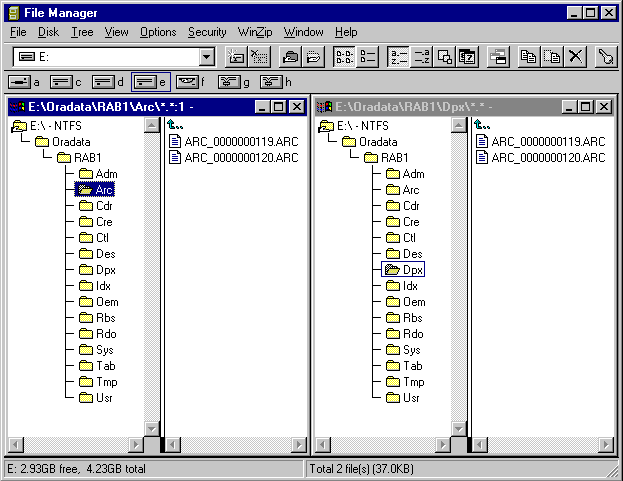Click the Disconnect Network Drive toolbar icon

[260, 57]
